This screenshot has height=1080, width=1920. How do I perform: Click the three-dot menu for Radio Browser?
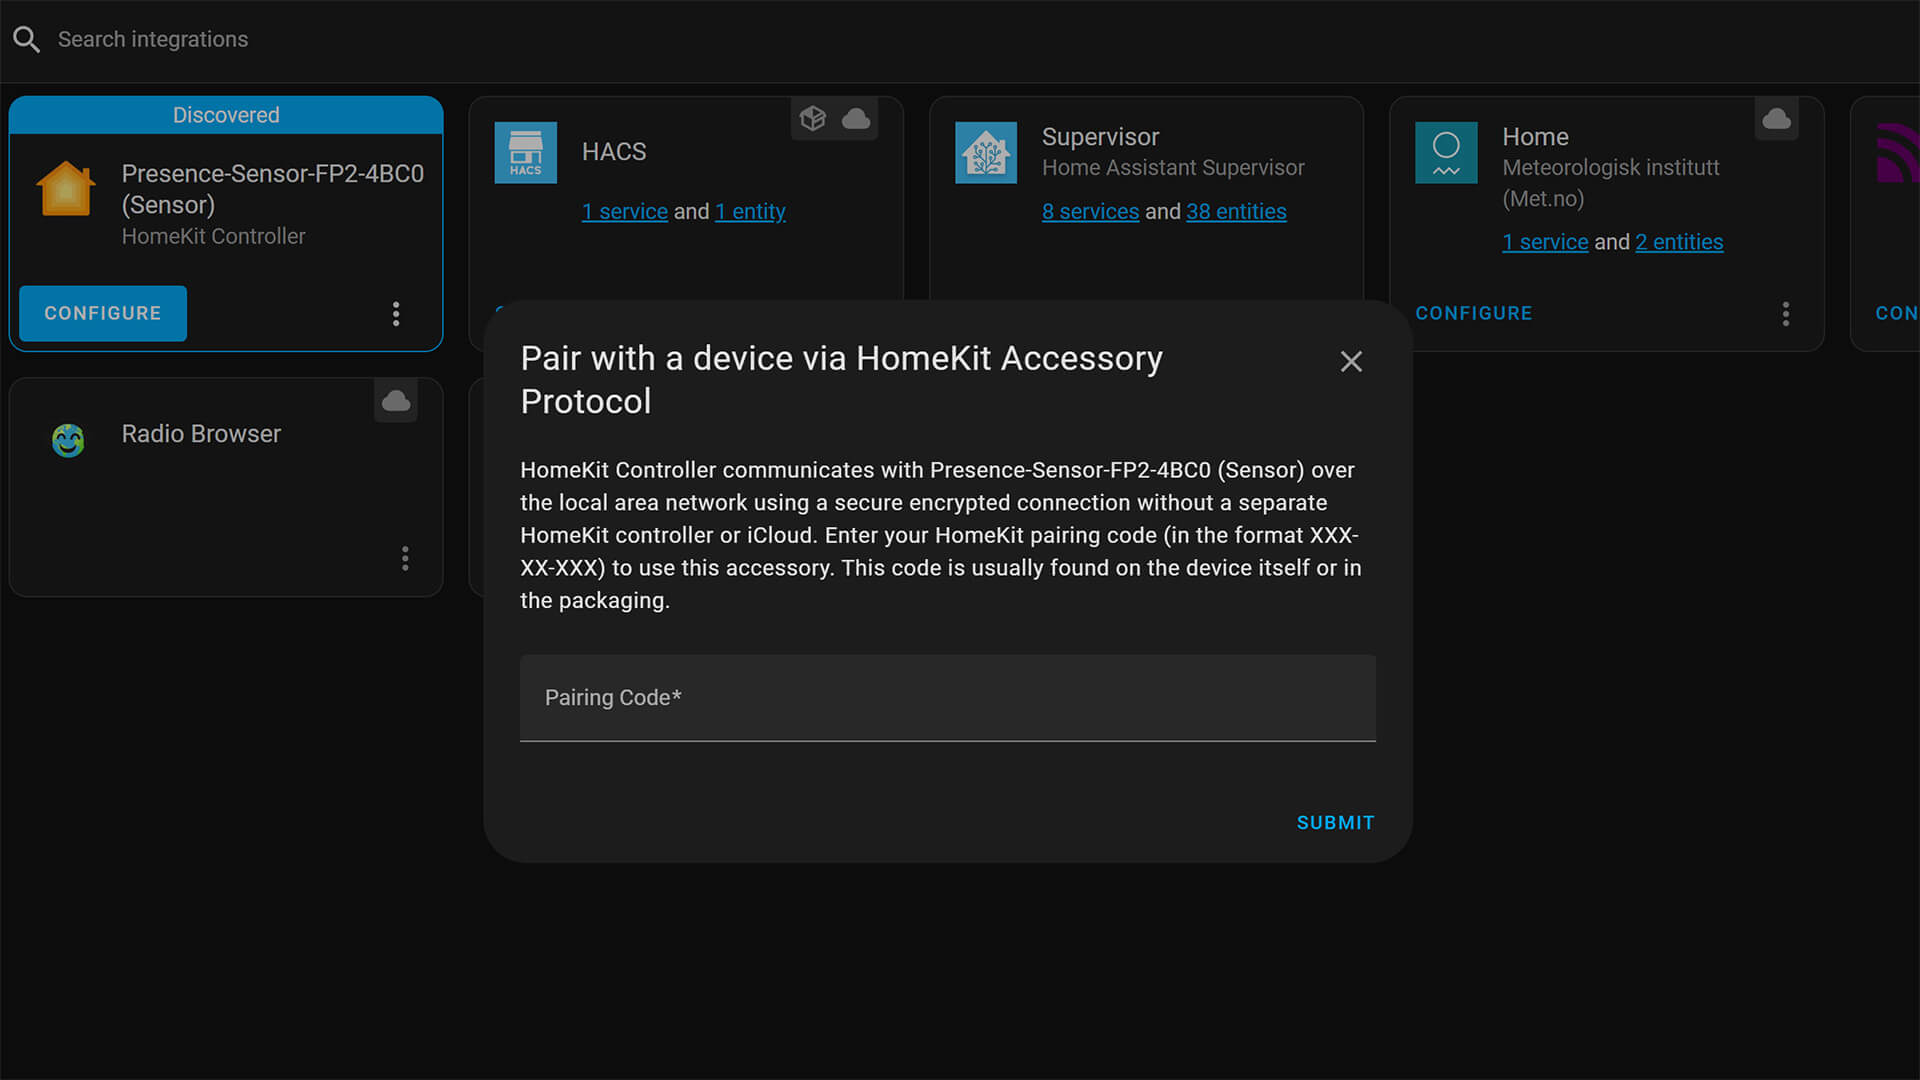[x=406, y=558]
